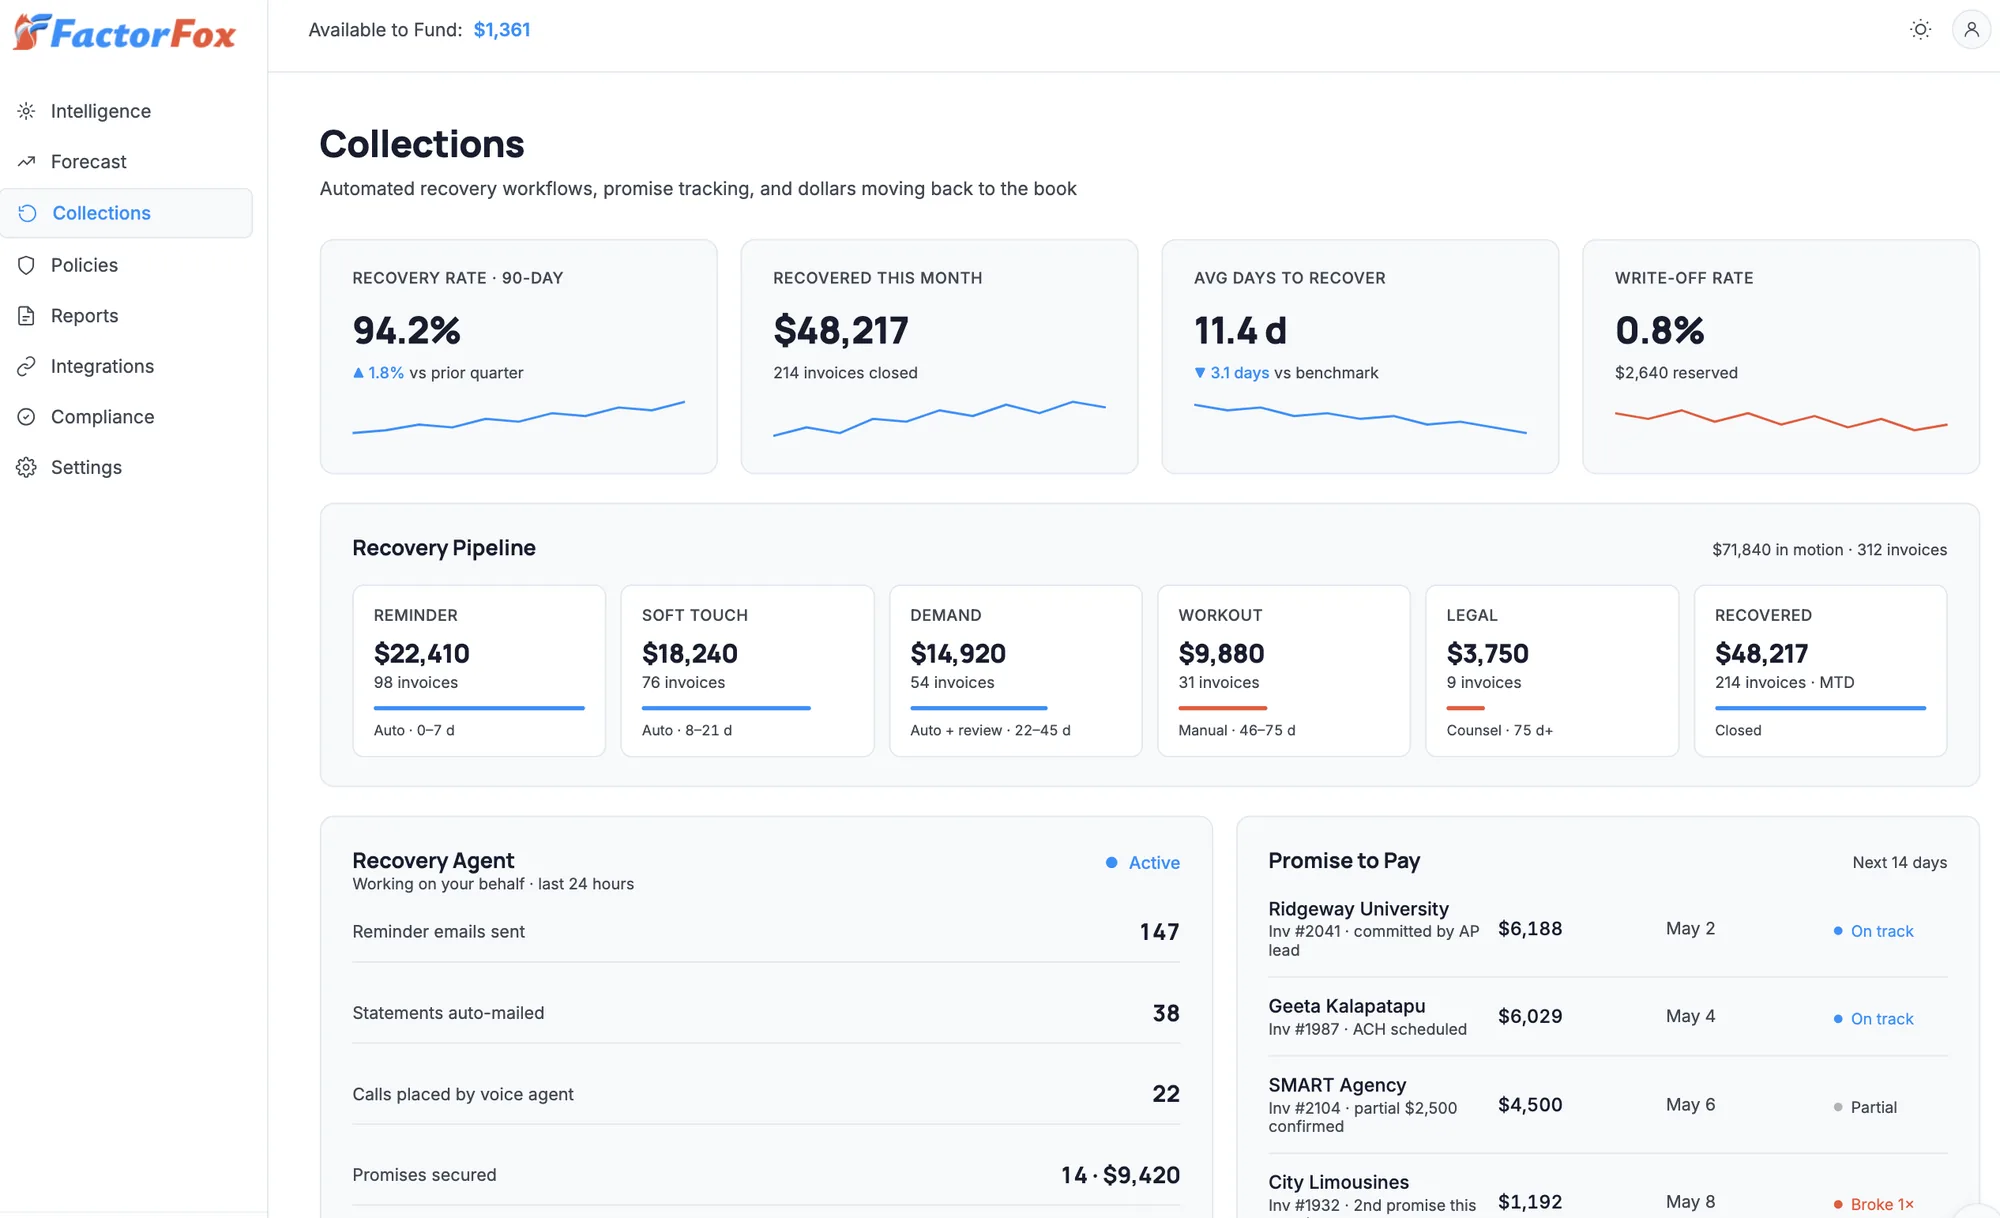This screenshot has width=2000, height=1218.
Task: Open Geeta Kalapatapu On track status
Action: click(1874, 1019)
